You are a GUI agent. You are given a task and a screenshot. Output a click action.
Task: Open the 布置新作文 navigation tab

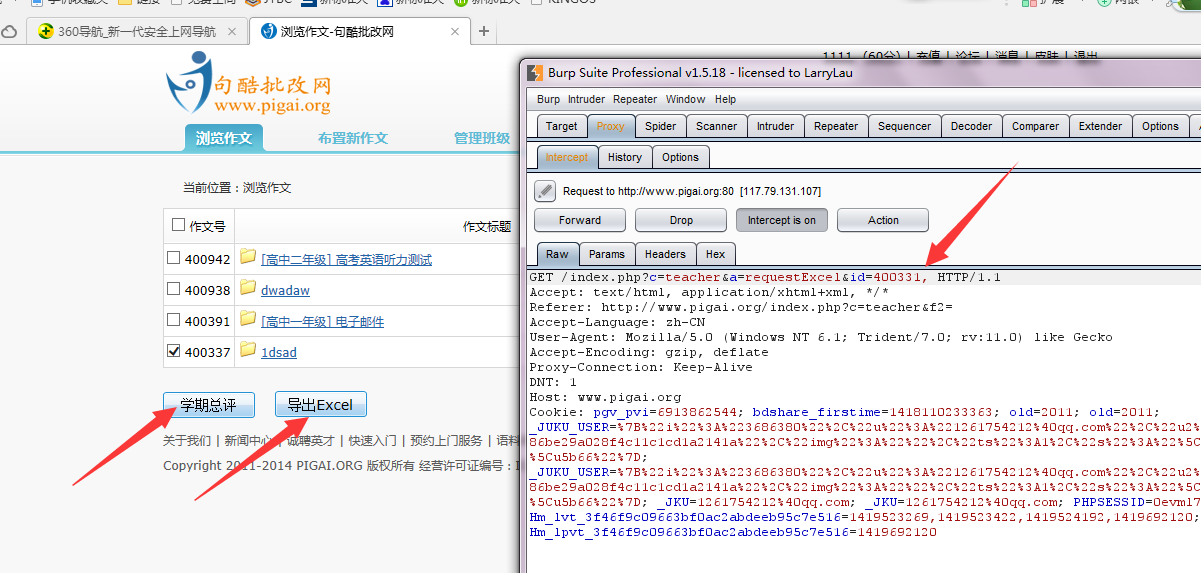pyautogui.click(x=353, y=138)
